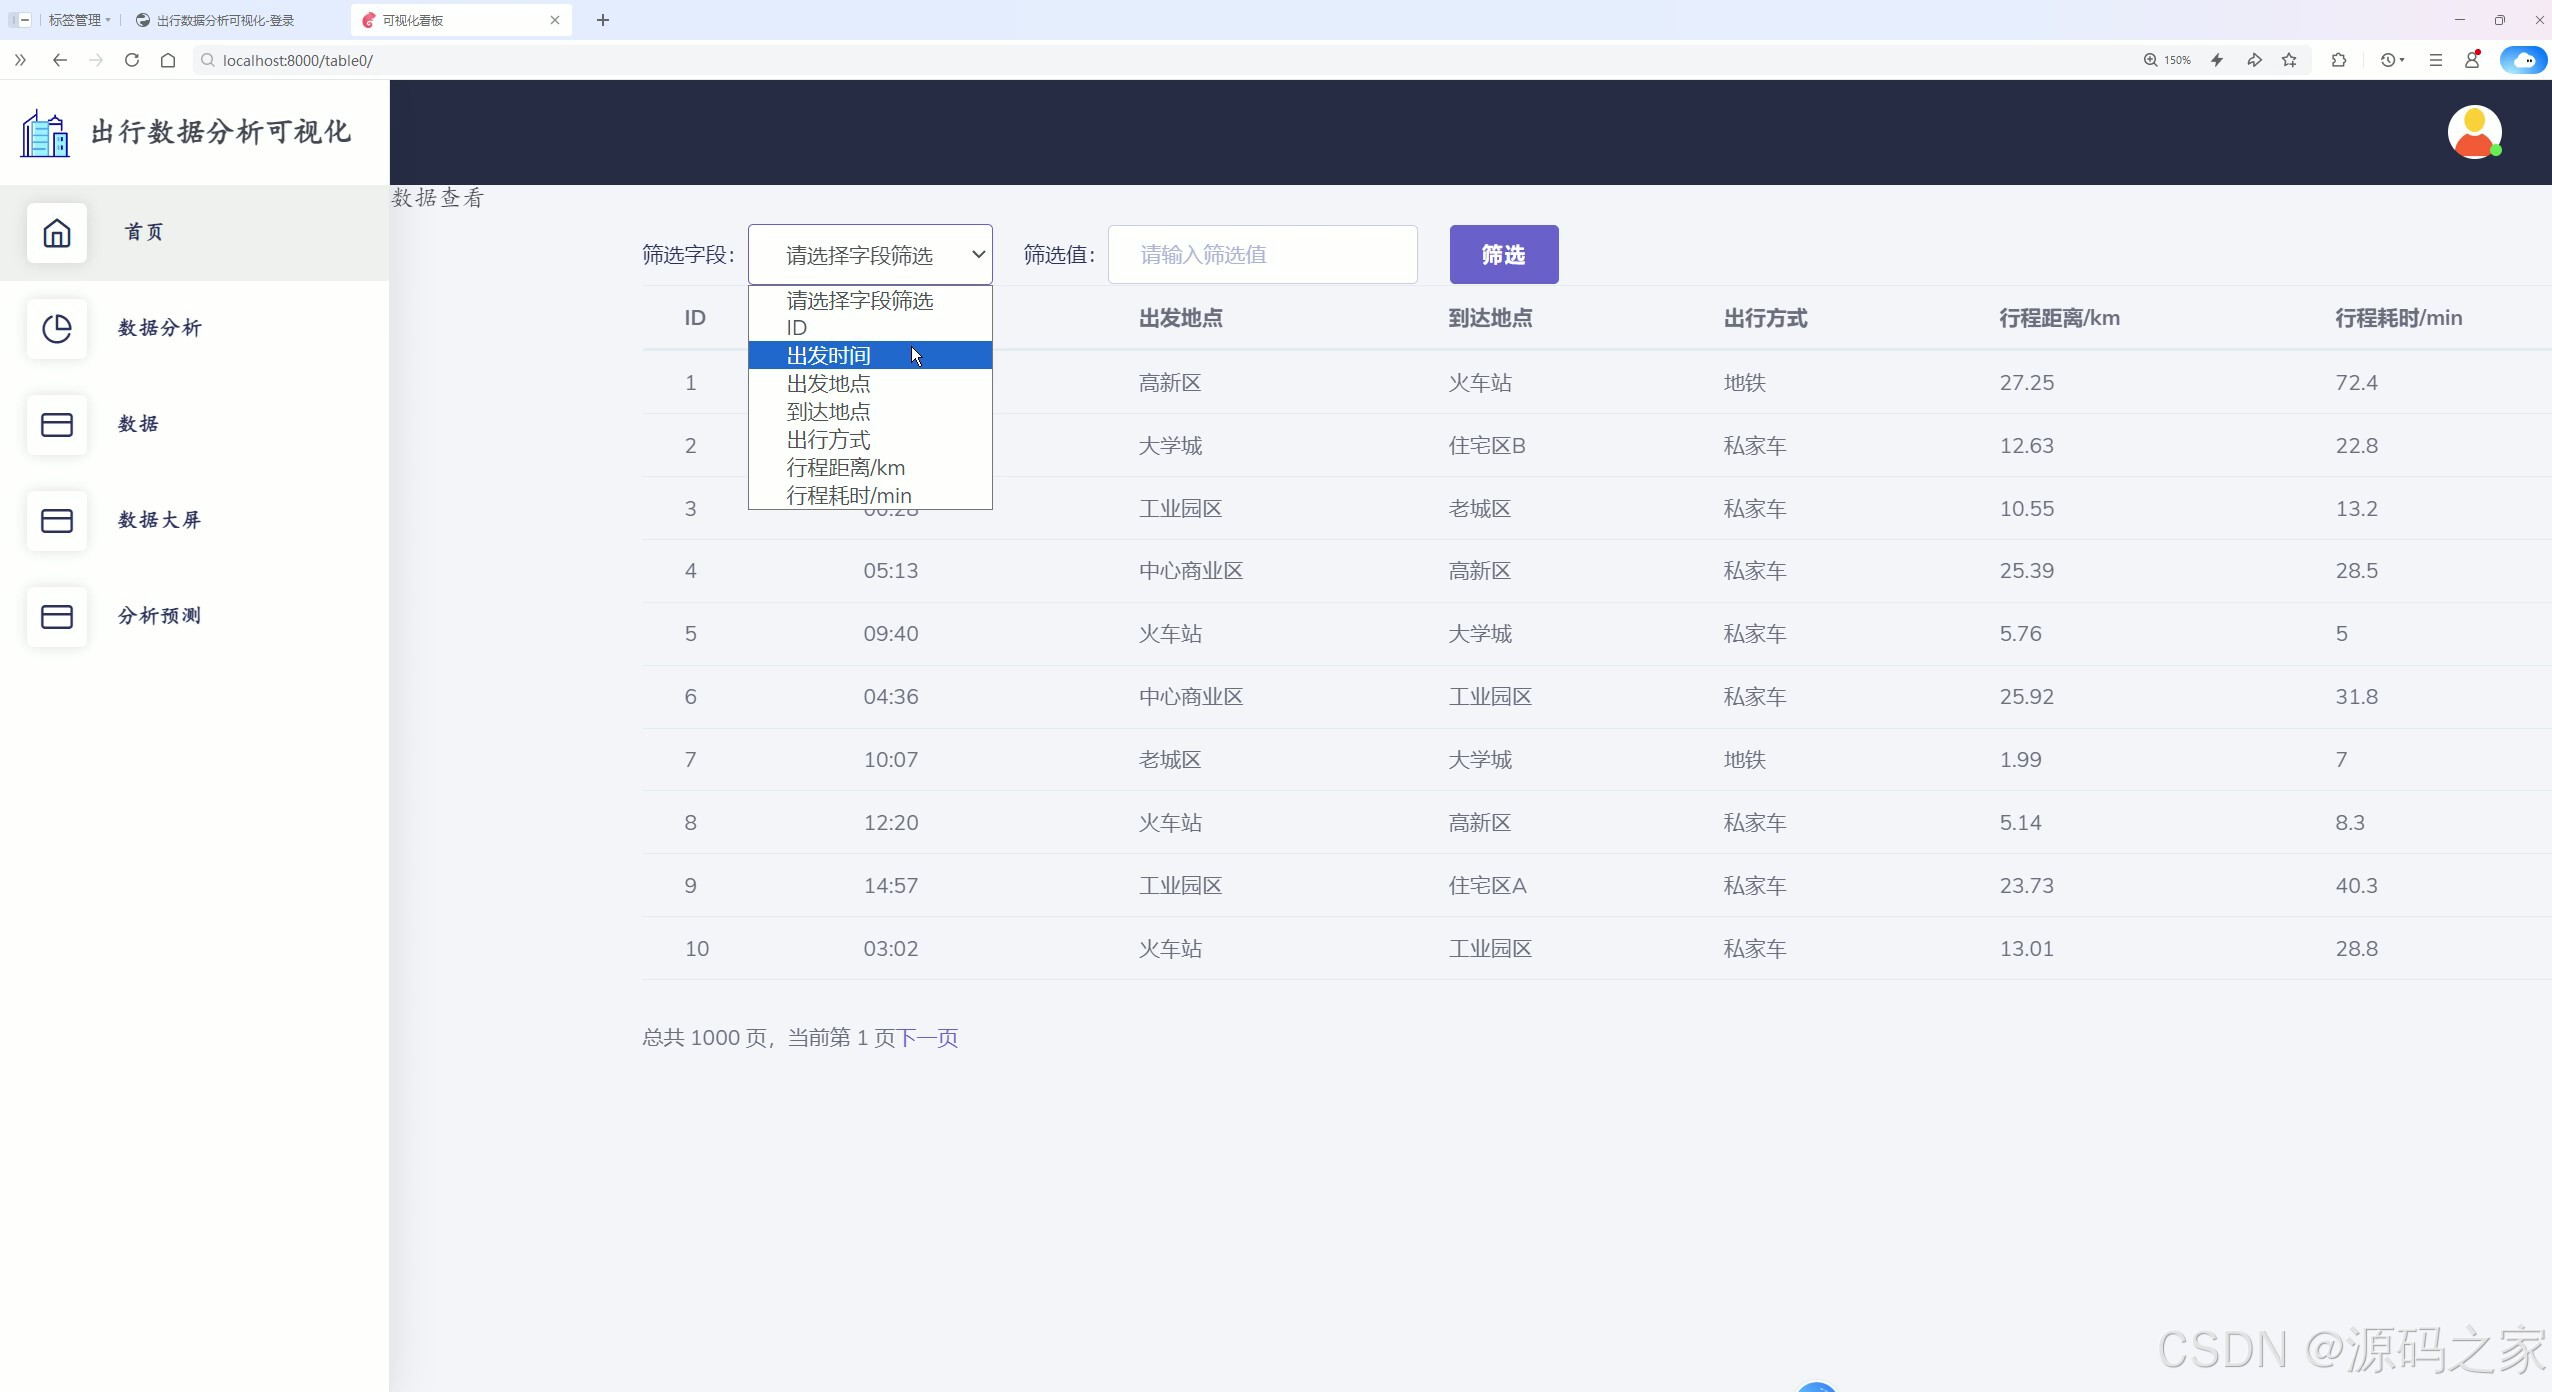Choose 出行方式 from the field dropdown

tap(828, 440)
